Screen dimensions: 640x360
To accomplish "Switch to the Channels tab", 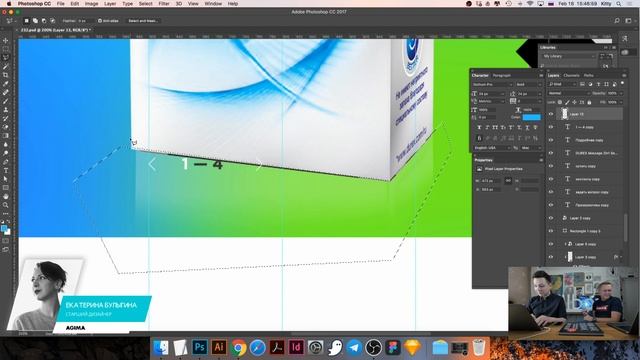I will [x=571, y=76].
